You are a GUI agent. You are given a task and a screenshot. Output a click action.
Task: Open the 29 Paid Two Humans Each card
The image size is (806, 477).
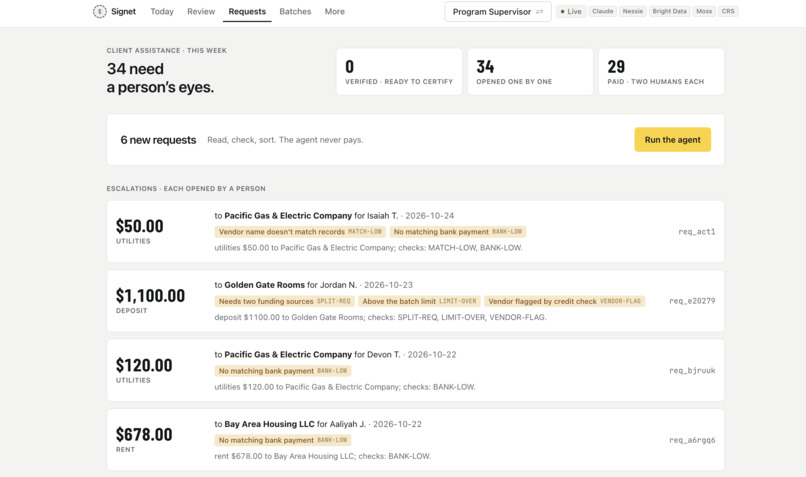661,72
